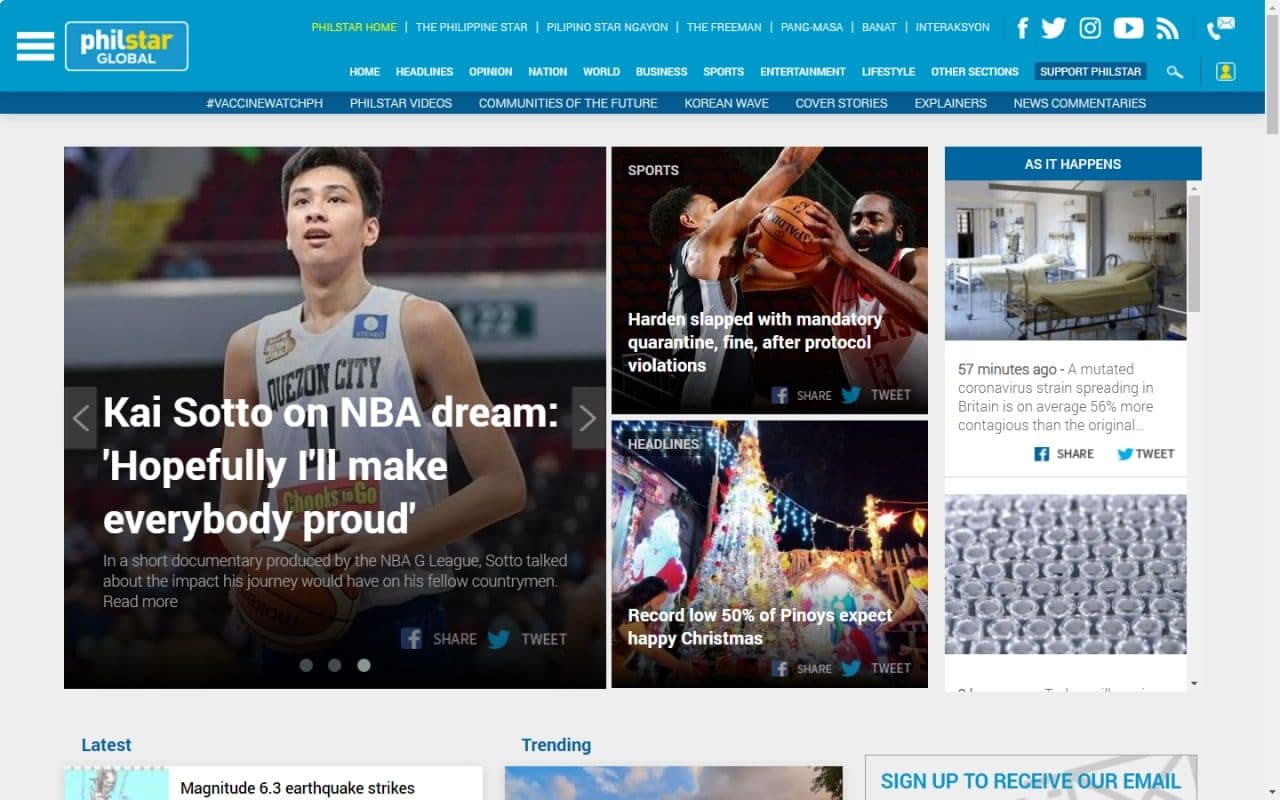Select first carousel slide dot
This screenshot has width=1280, height=800.
306,665
